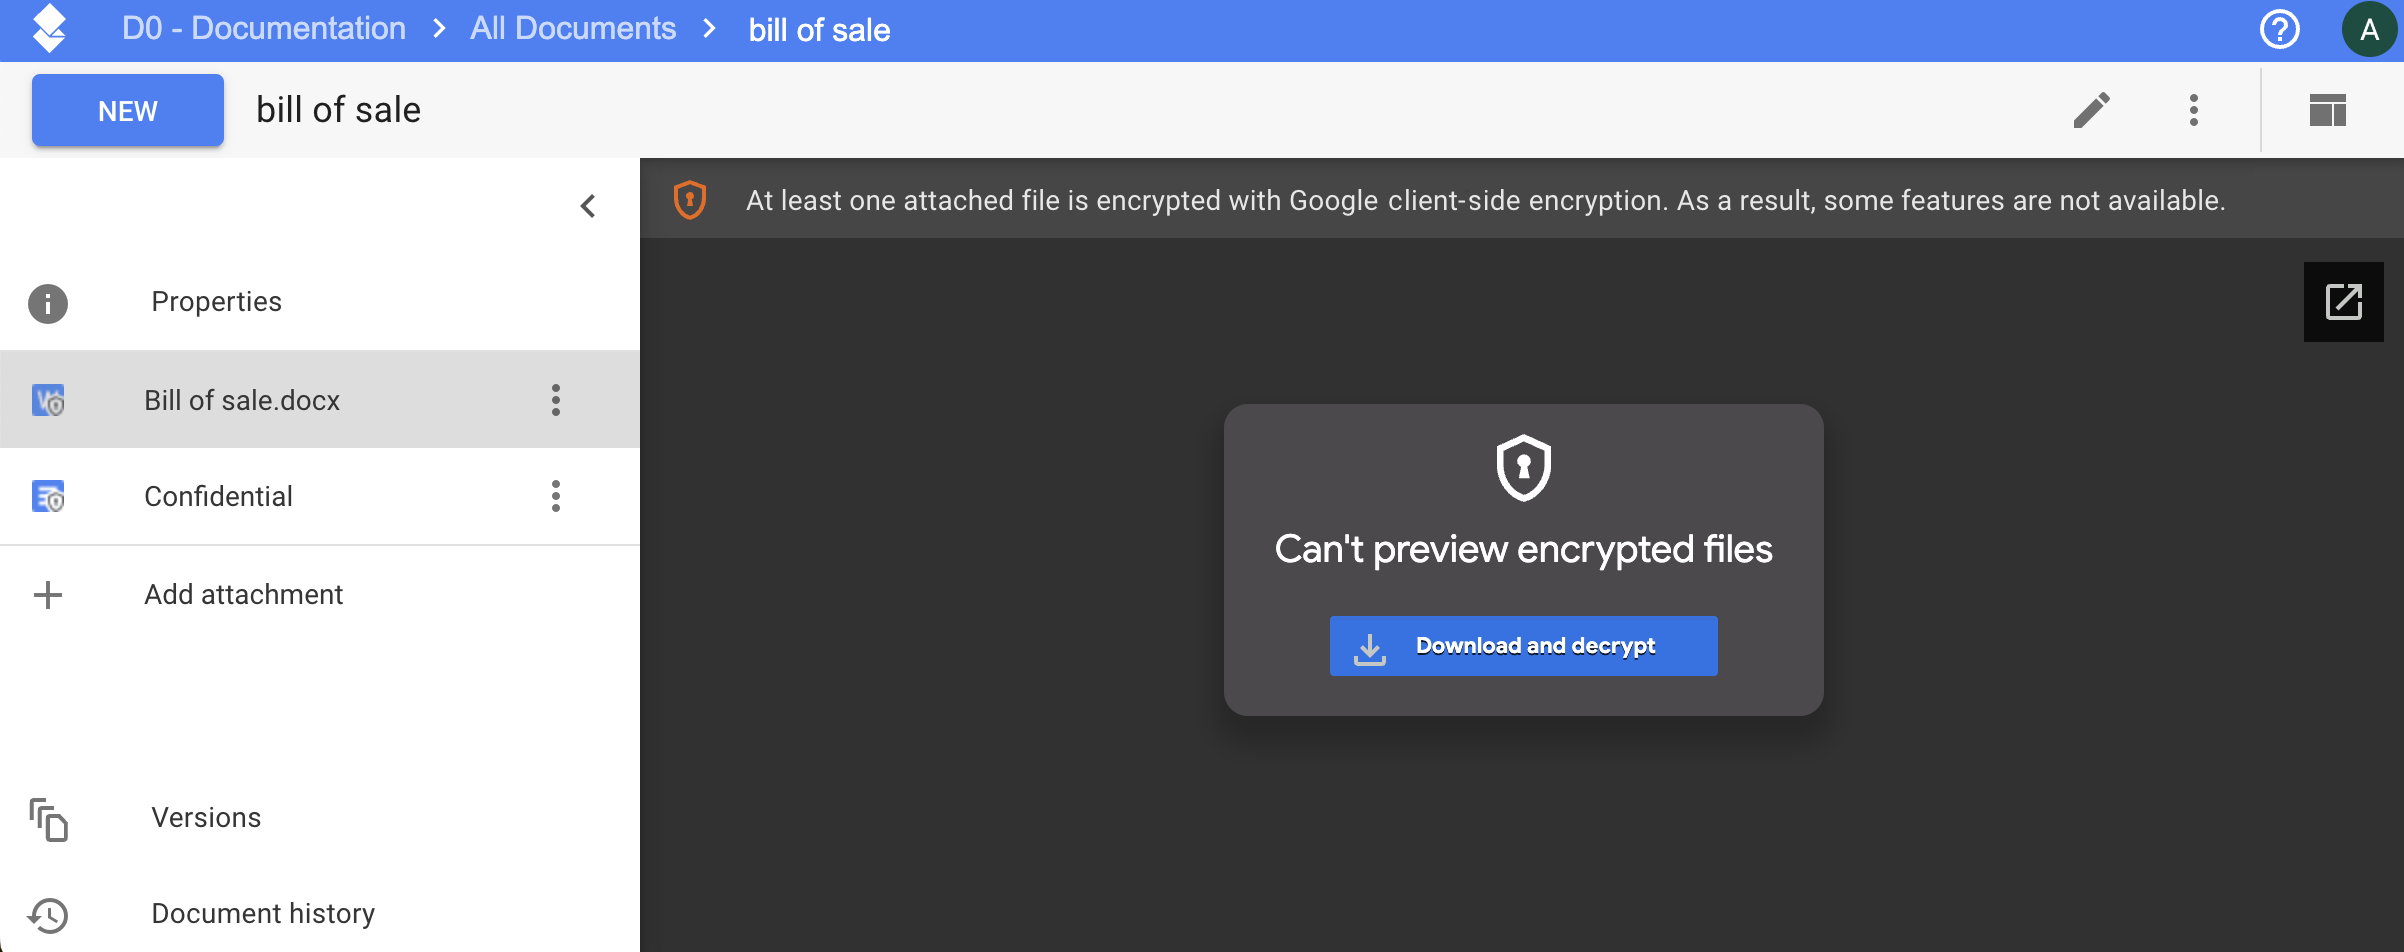Select the Bill of sale.docx attachment
2404x952 pixels.
tap(320, 400)
